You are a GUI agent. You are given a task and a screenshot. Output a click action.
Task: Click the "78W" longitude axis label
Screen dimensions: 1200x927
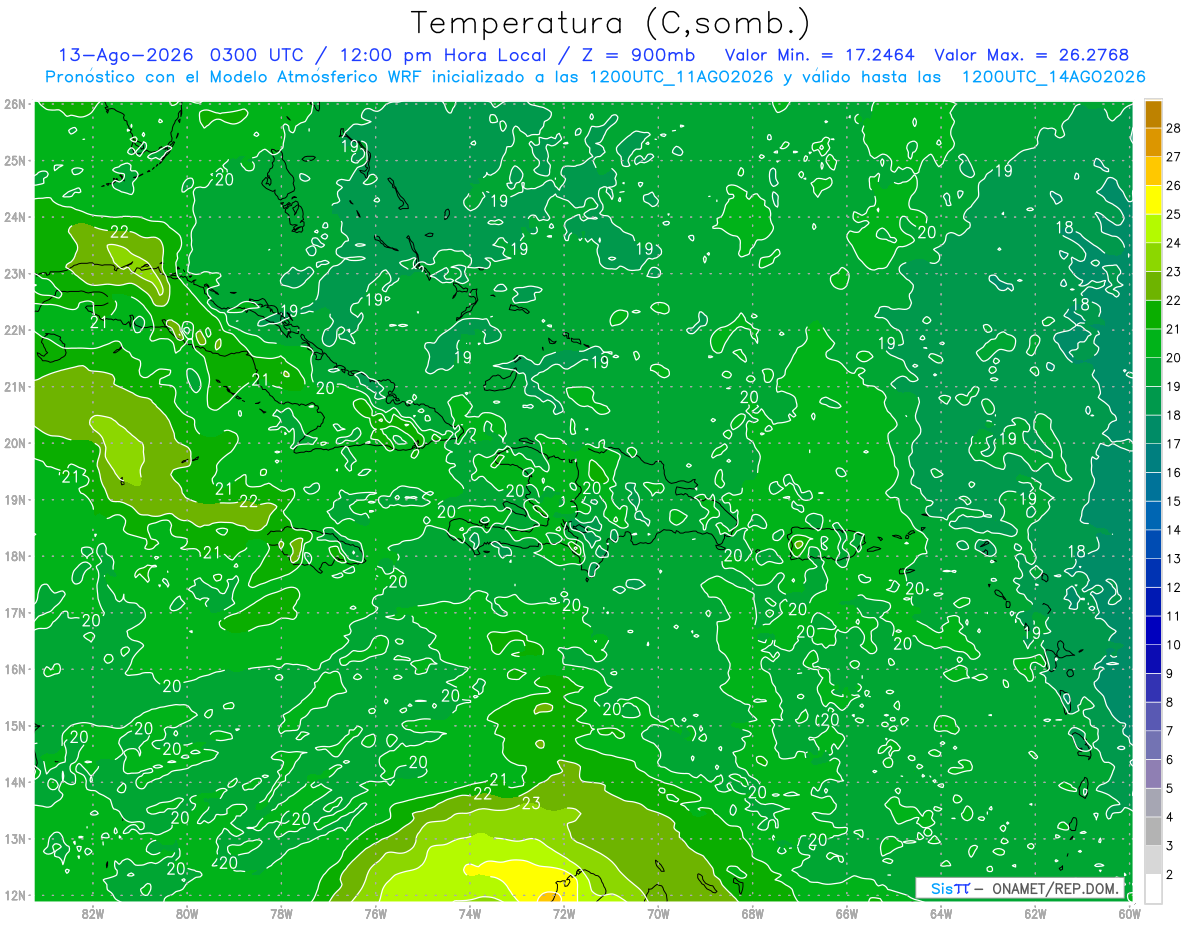tap(281, 914)
